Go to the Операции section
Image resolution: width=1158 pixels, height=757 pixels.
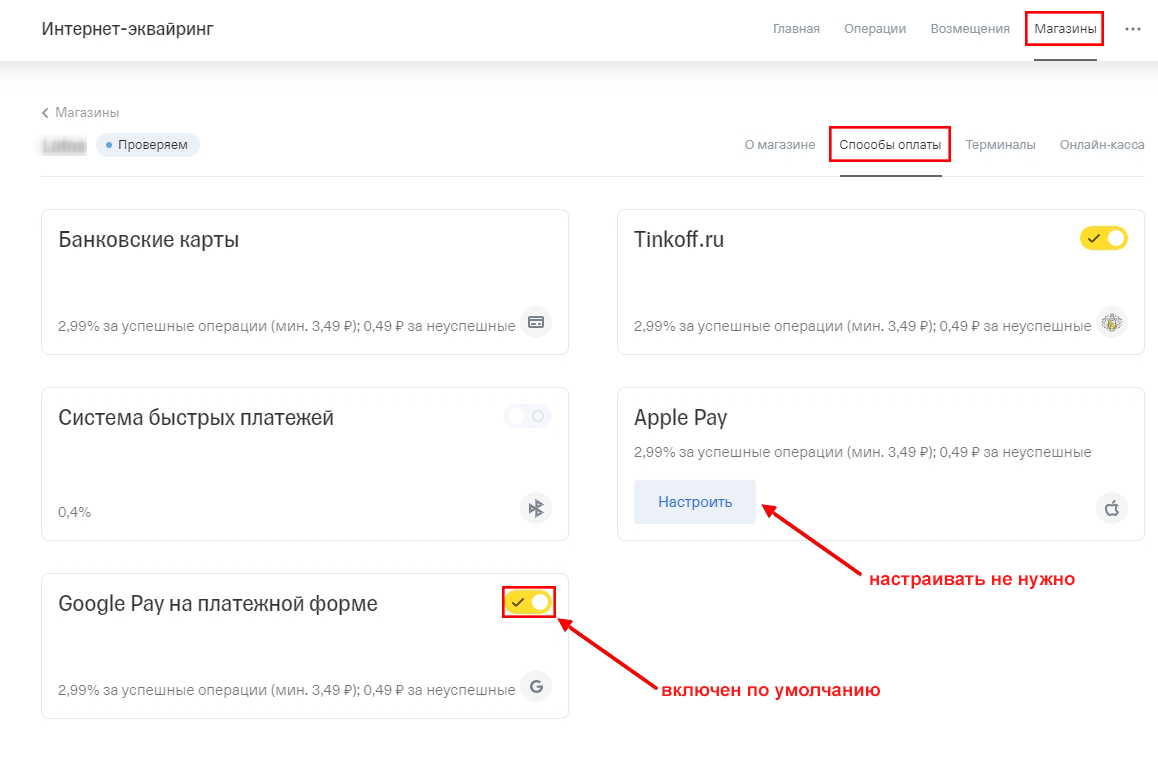[x=875, y=29]
